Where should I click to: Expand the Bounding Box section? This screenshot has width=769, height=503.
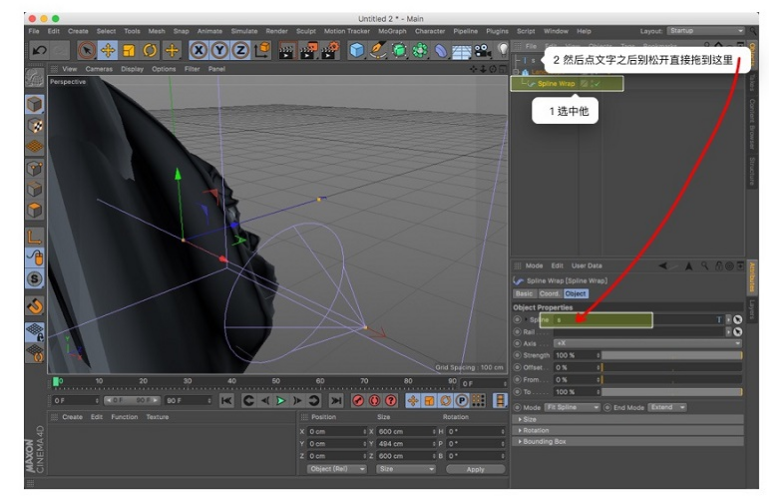coord(544,441)
